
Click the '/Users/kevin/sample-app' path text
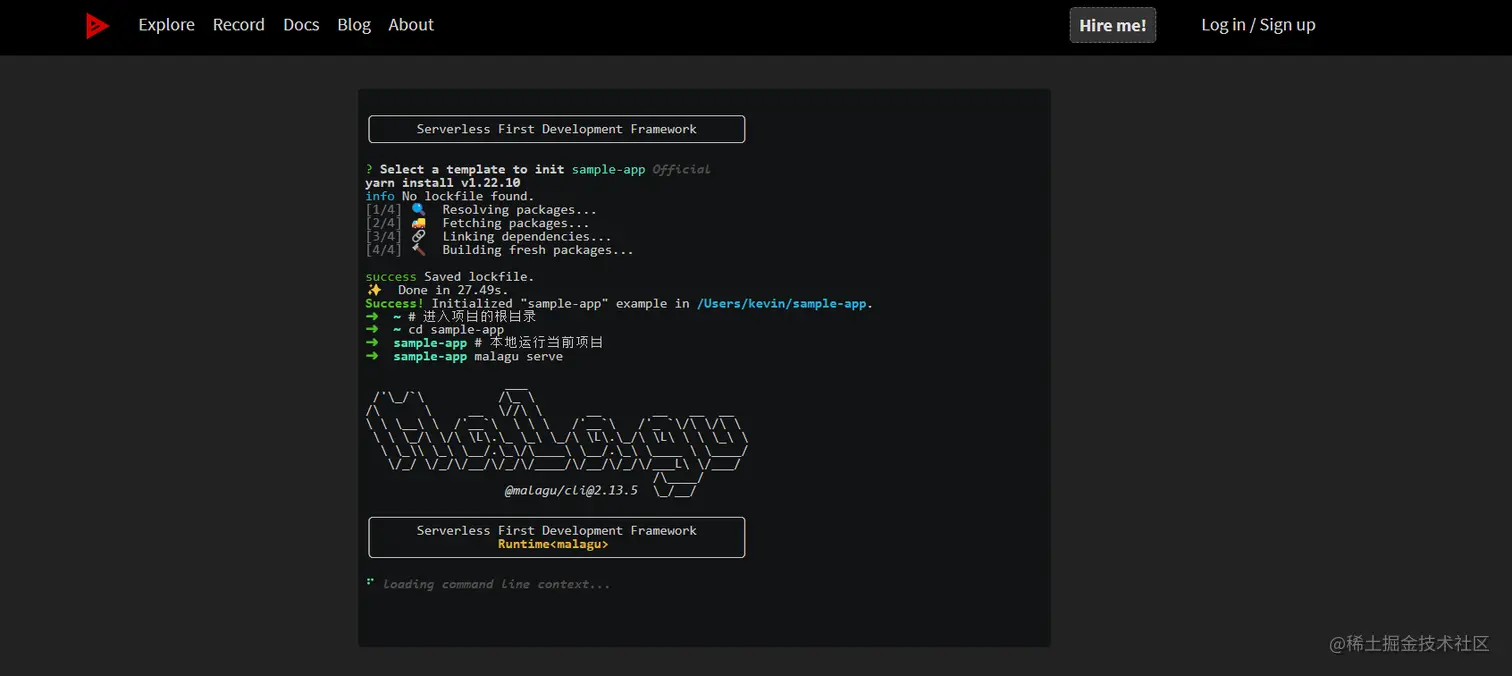point(782,303)
